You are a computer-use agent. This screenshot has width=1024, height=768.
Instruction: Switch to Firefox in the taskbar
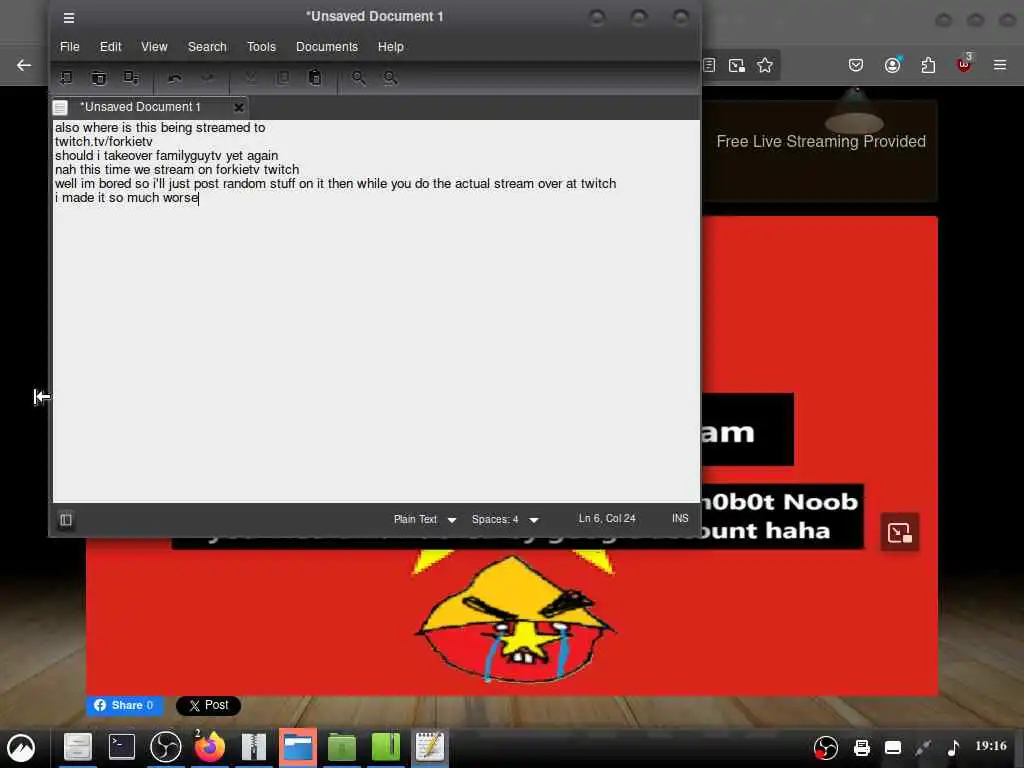[209, 747]
